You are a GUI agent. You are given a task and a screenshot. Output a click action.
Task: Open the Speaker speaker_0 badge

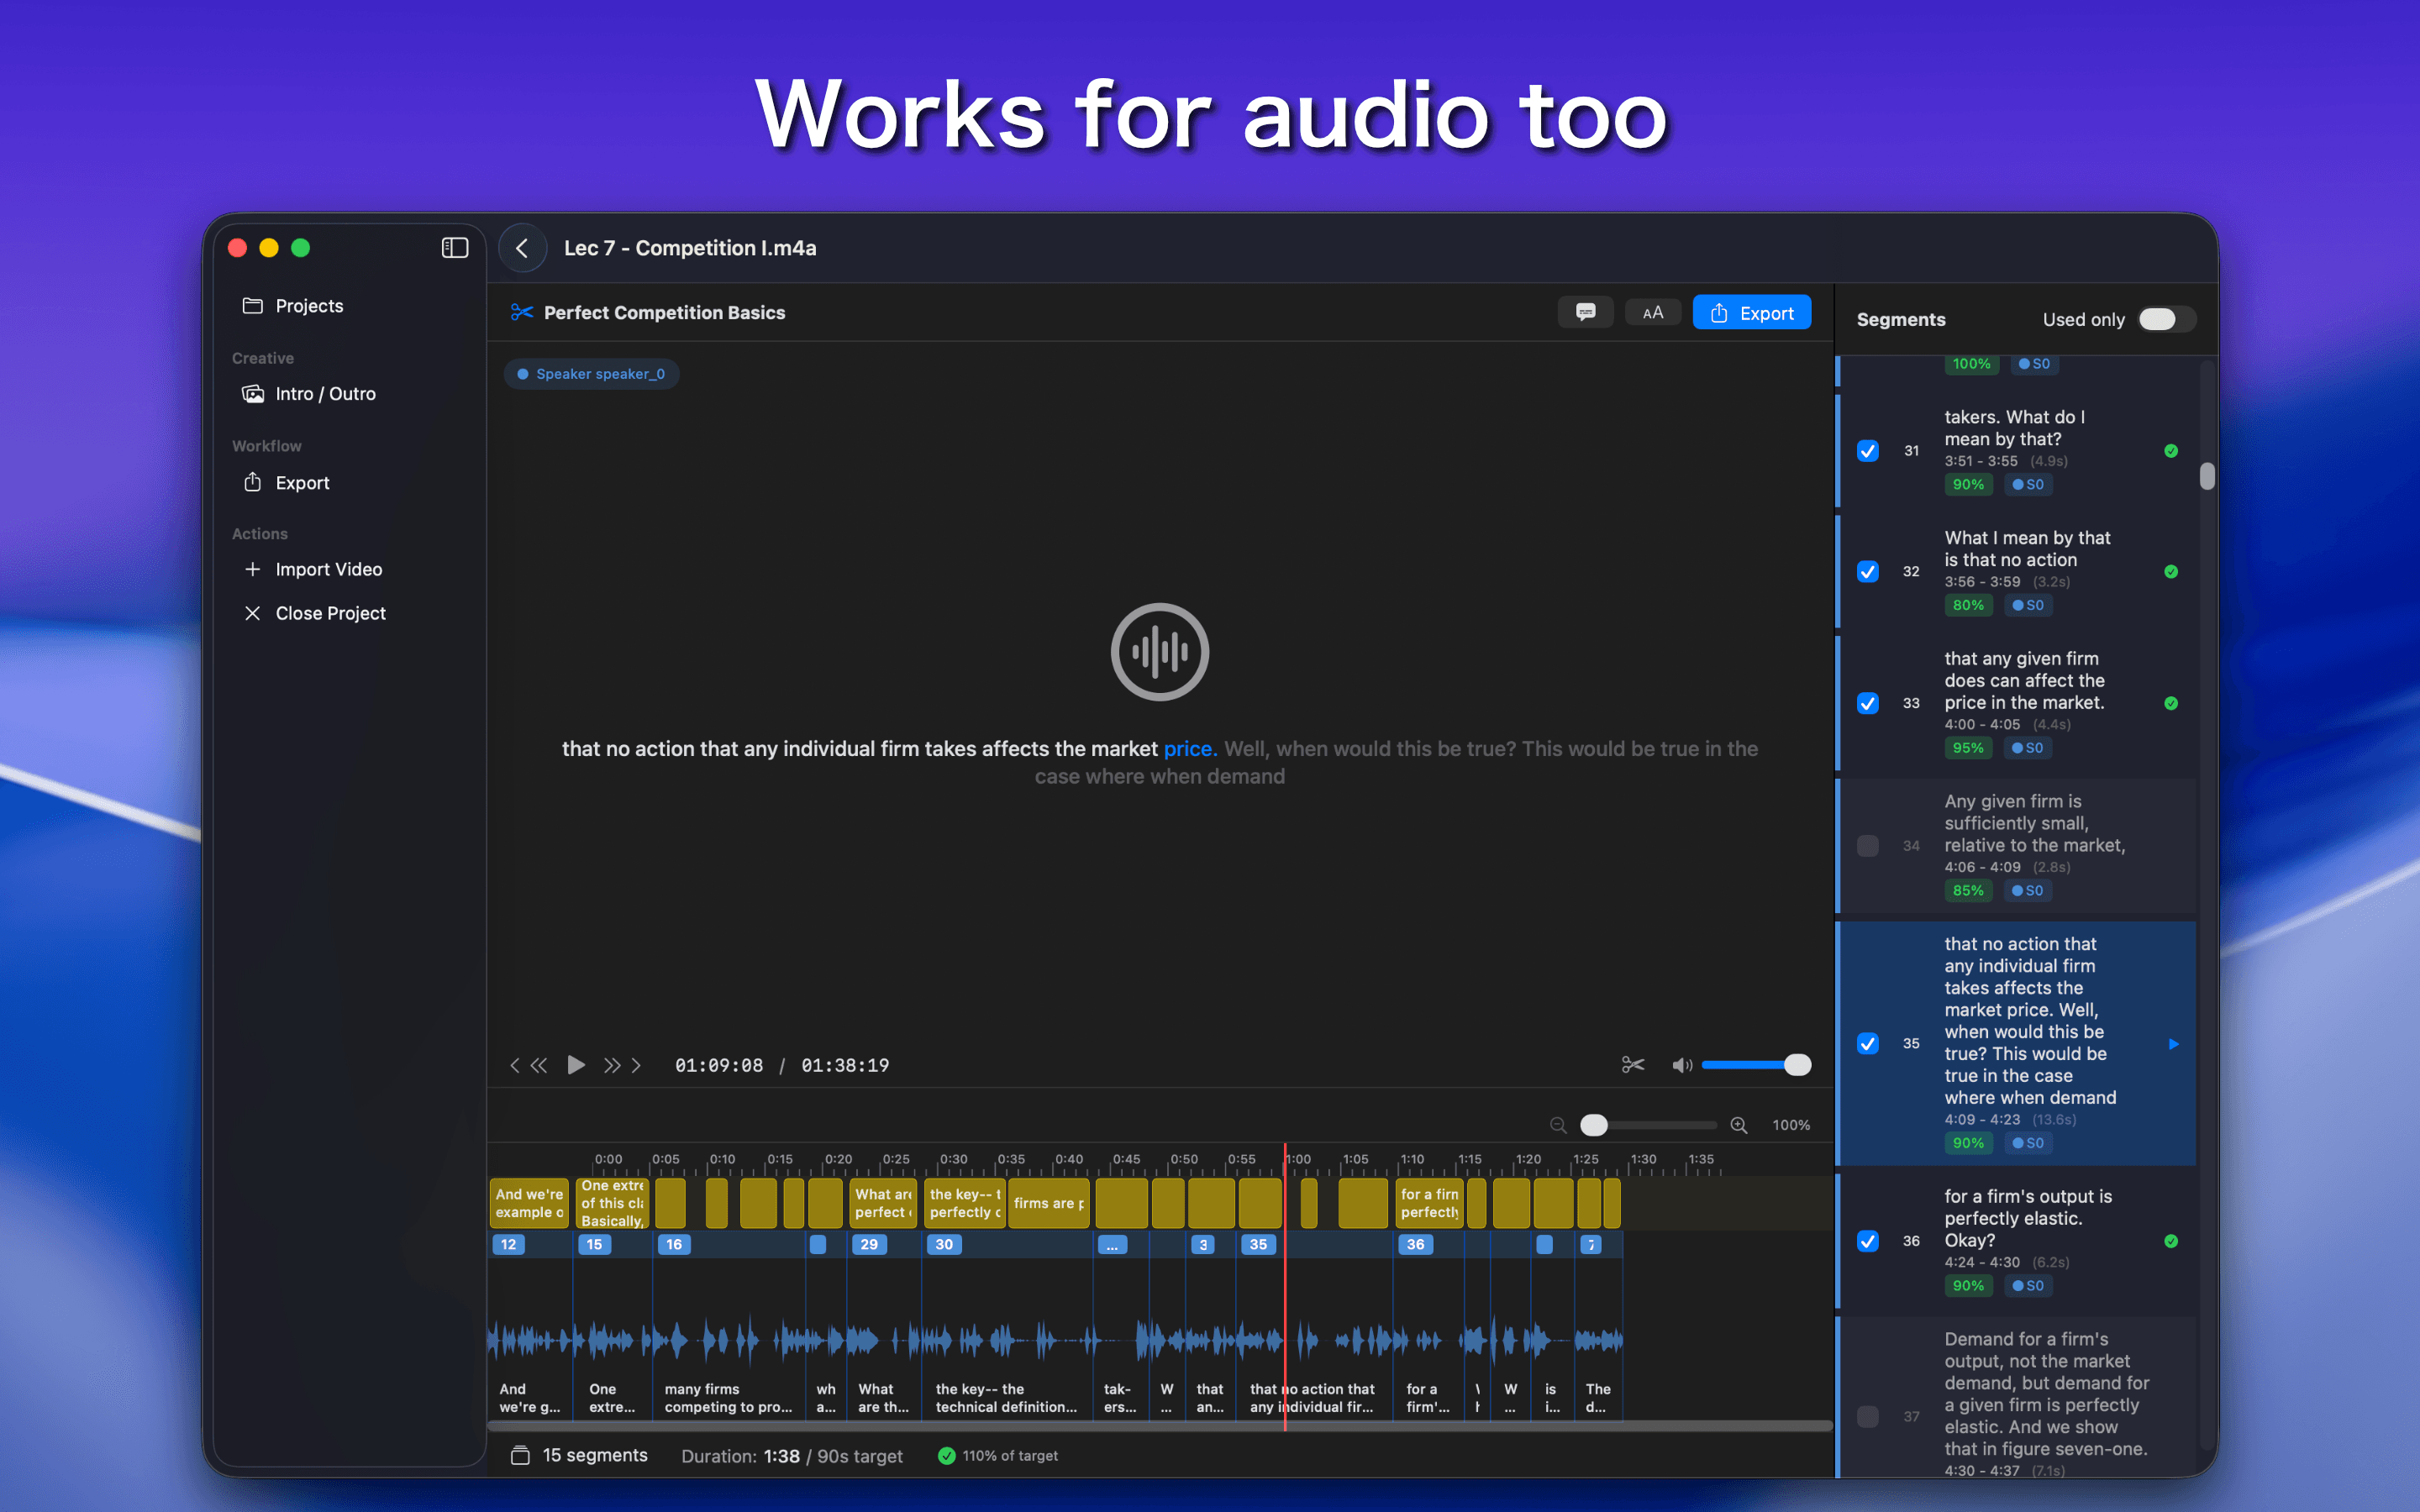tap(591, 373)
